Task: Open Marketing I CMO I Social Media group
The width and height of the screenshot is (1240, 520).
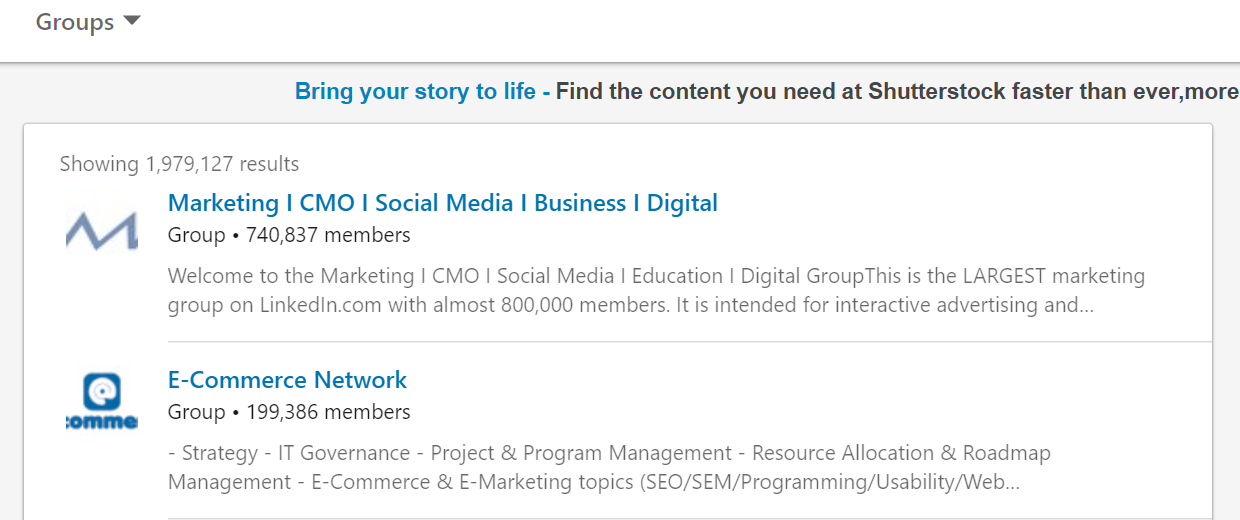Action: 442,203
